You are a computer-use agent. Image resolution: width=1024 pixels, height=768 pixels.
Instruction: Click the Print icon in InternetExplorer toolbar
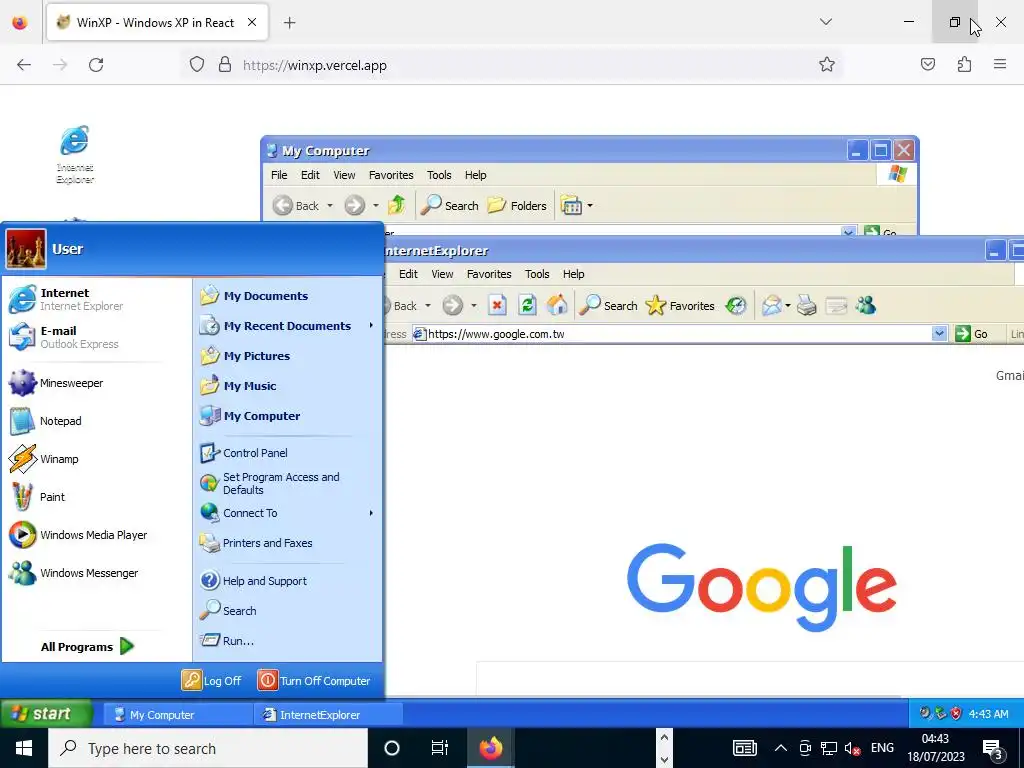807,305
